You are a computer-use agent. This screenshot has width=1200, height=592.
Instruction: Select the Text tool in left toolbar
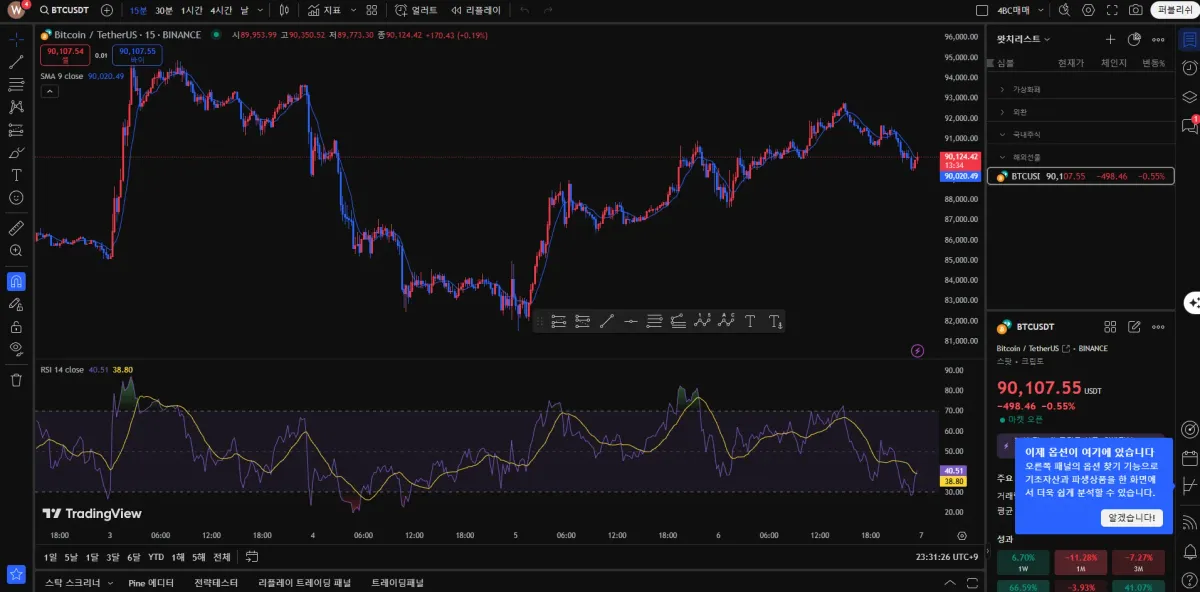pos(16,175)
